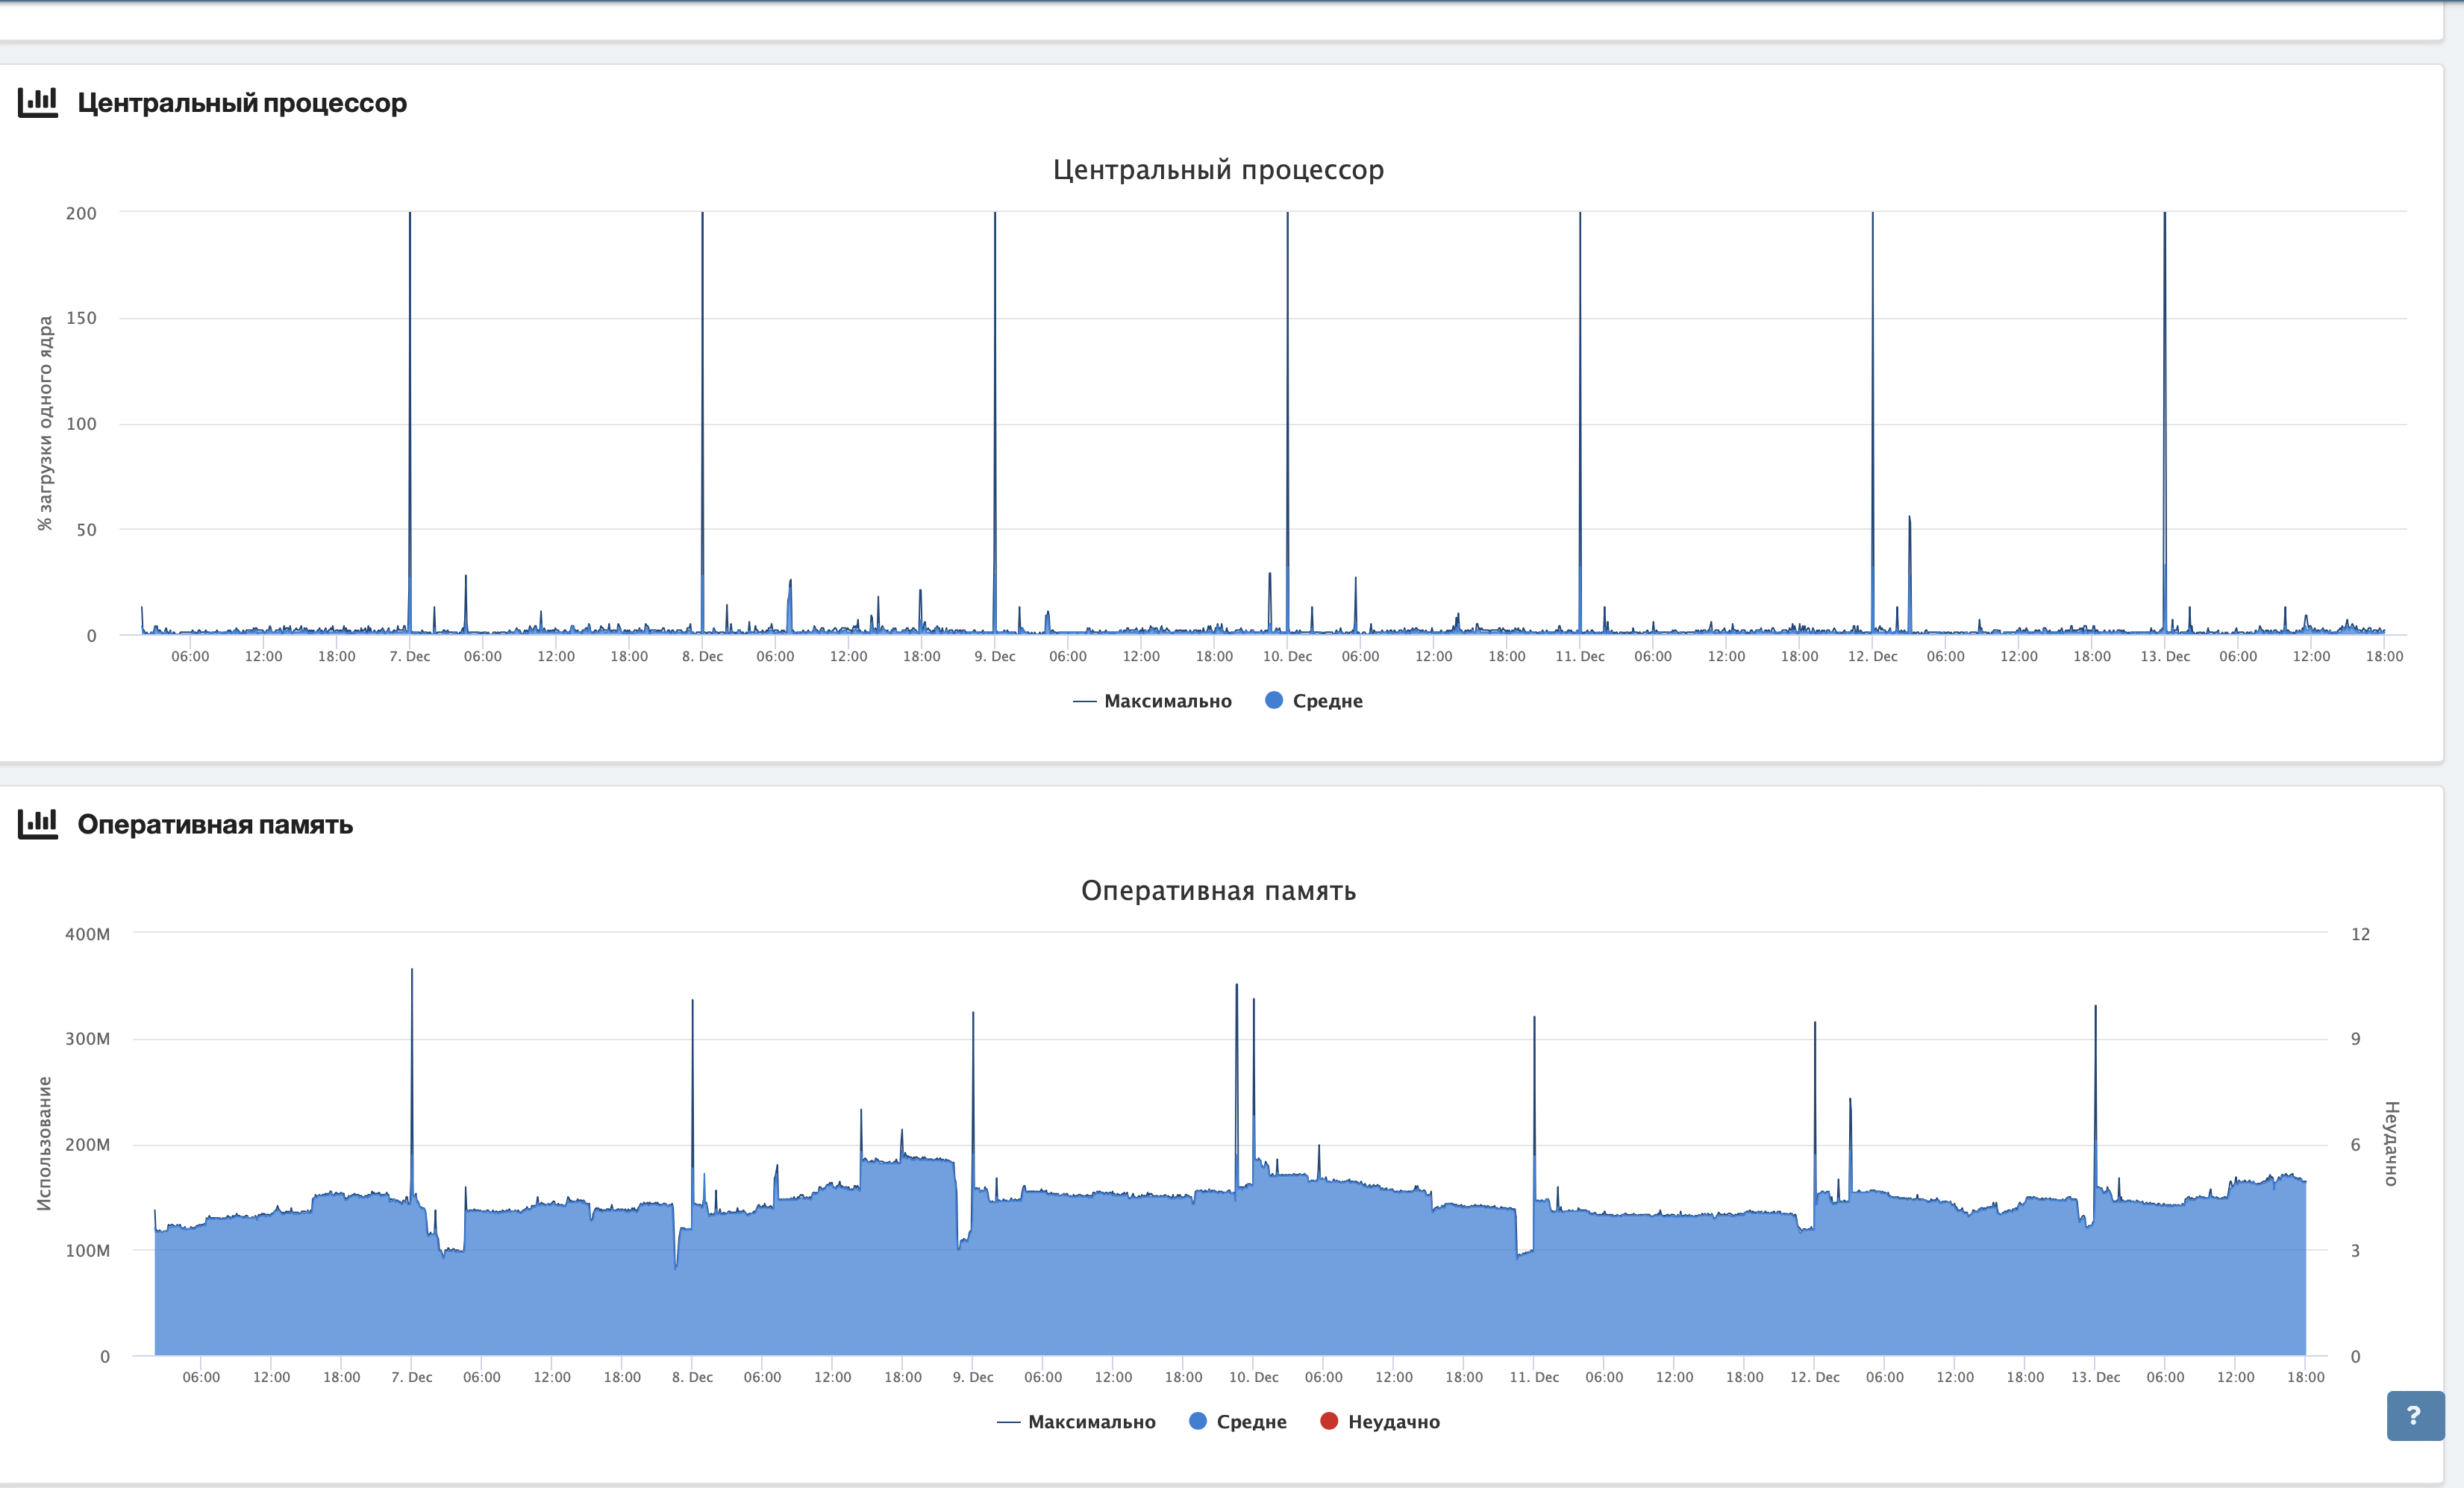This screenshot has height=1488, width=2464.
Task: Click the blue 'Средне' legend dot in CPU chart
Action: tap(1274, 700)
